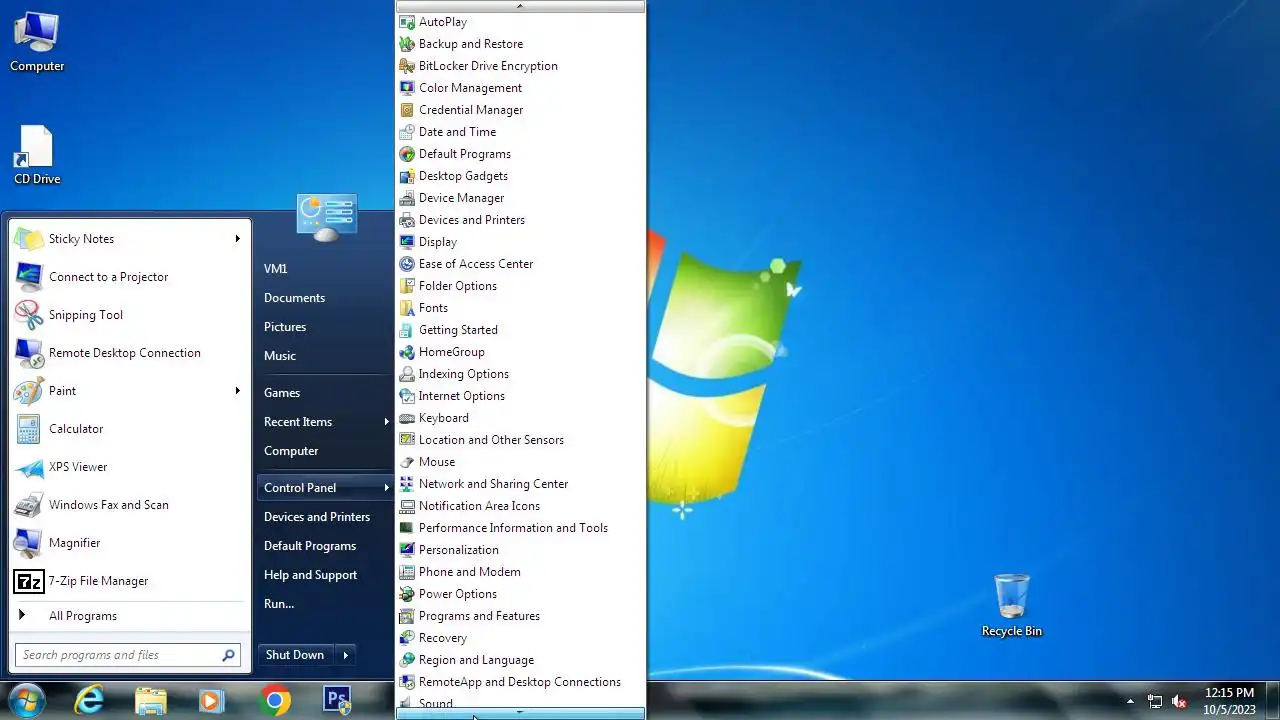Open Windows Fax and Scan icon
The height and width of the screenshot is (720, 1280).
pyautogui.click(x=29, y=505)
